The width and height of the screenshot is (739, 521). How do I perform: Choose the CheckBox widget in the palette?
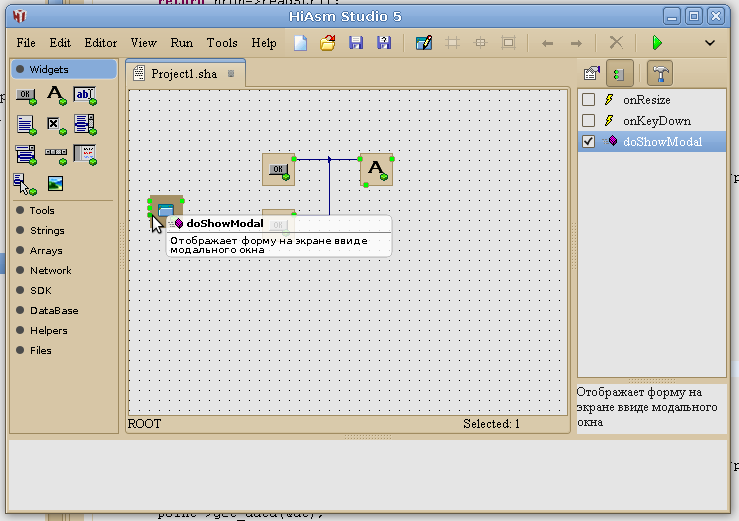(x=55, y=125)
